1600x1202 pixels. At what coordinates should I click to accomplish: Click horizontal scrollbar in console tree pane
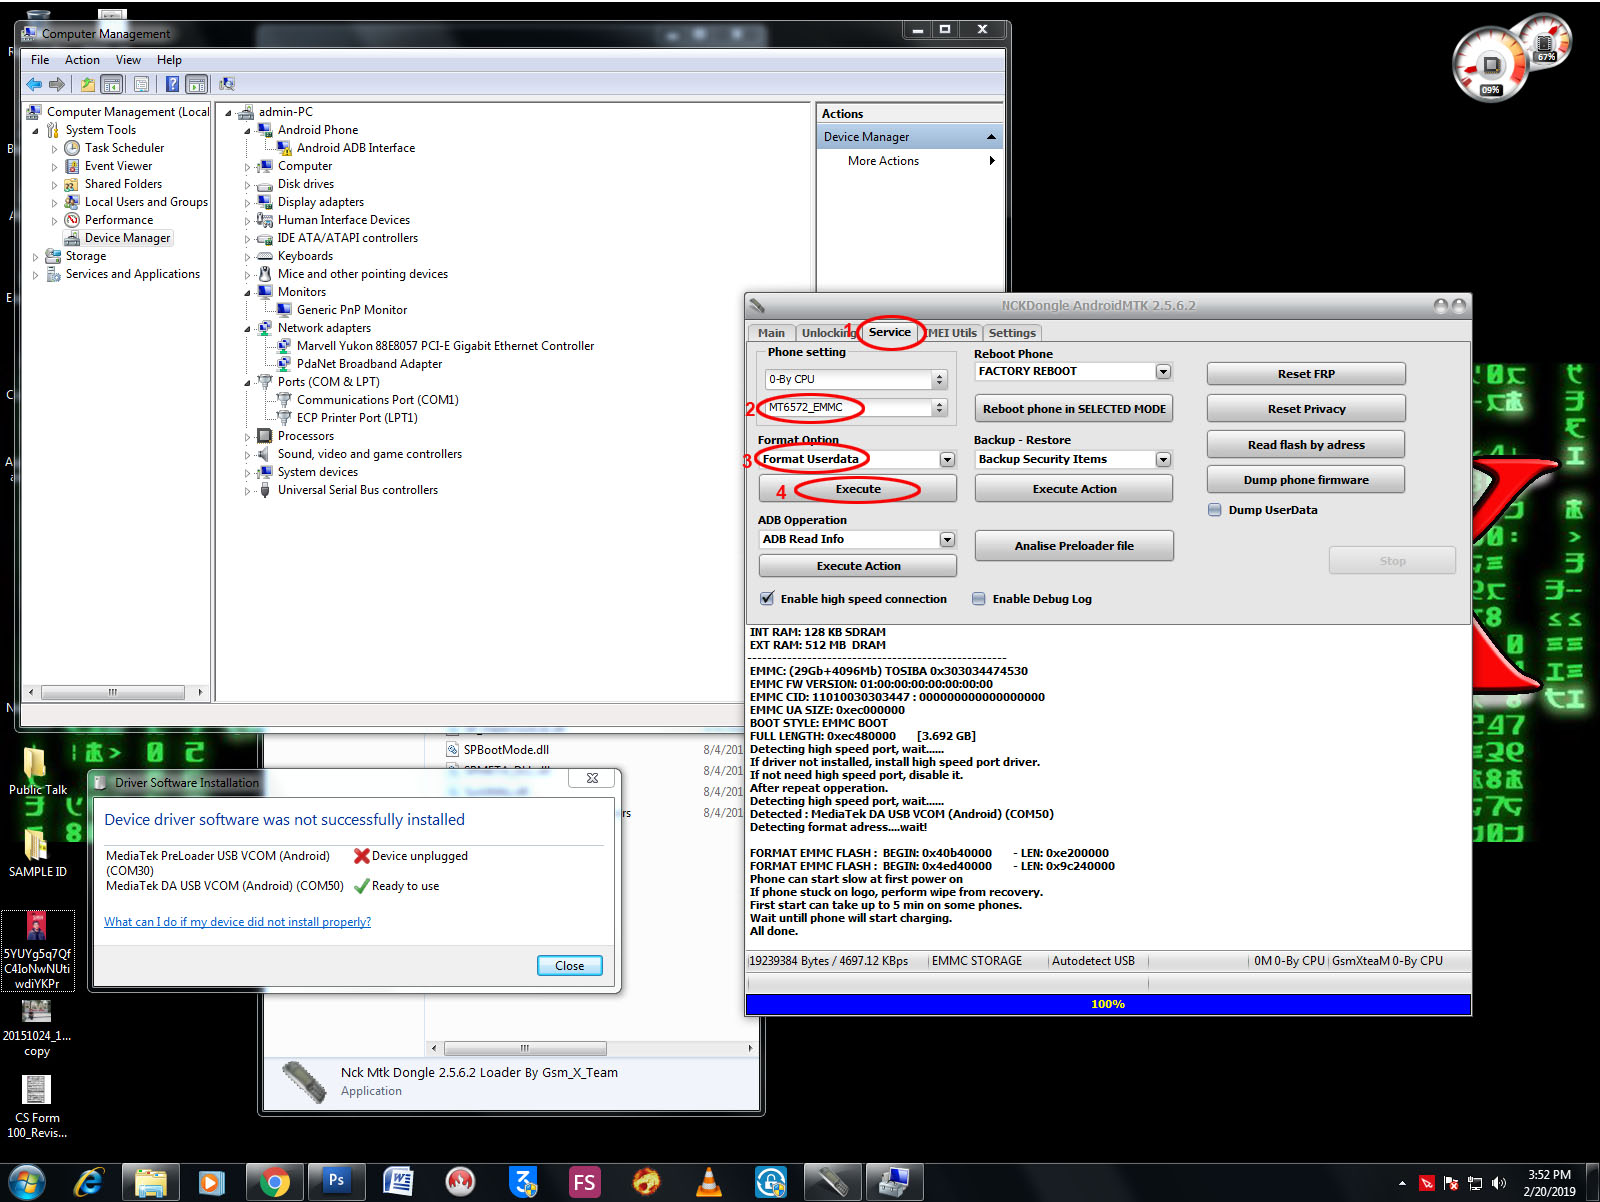pyautogui.click(x=112, y=692)
